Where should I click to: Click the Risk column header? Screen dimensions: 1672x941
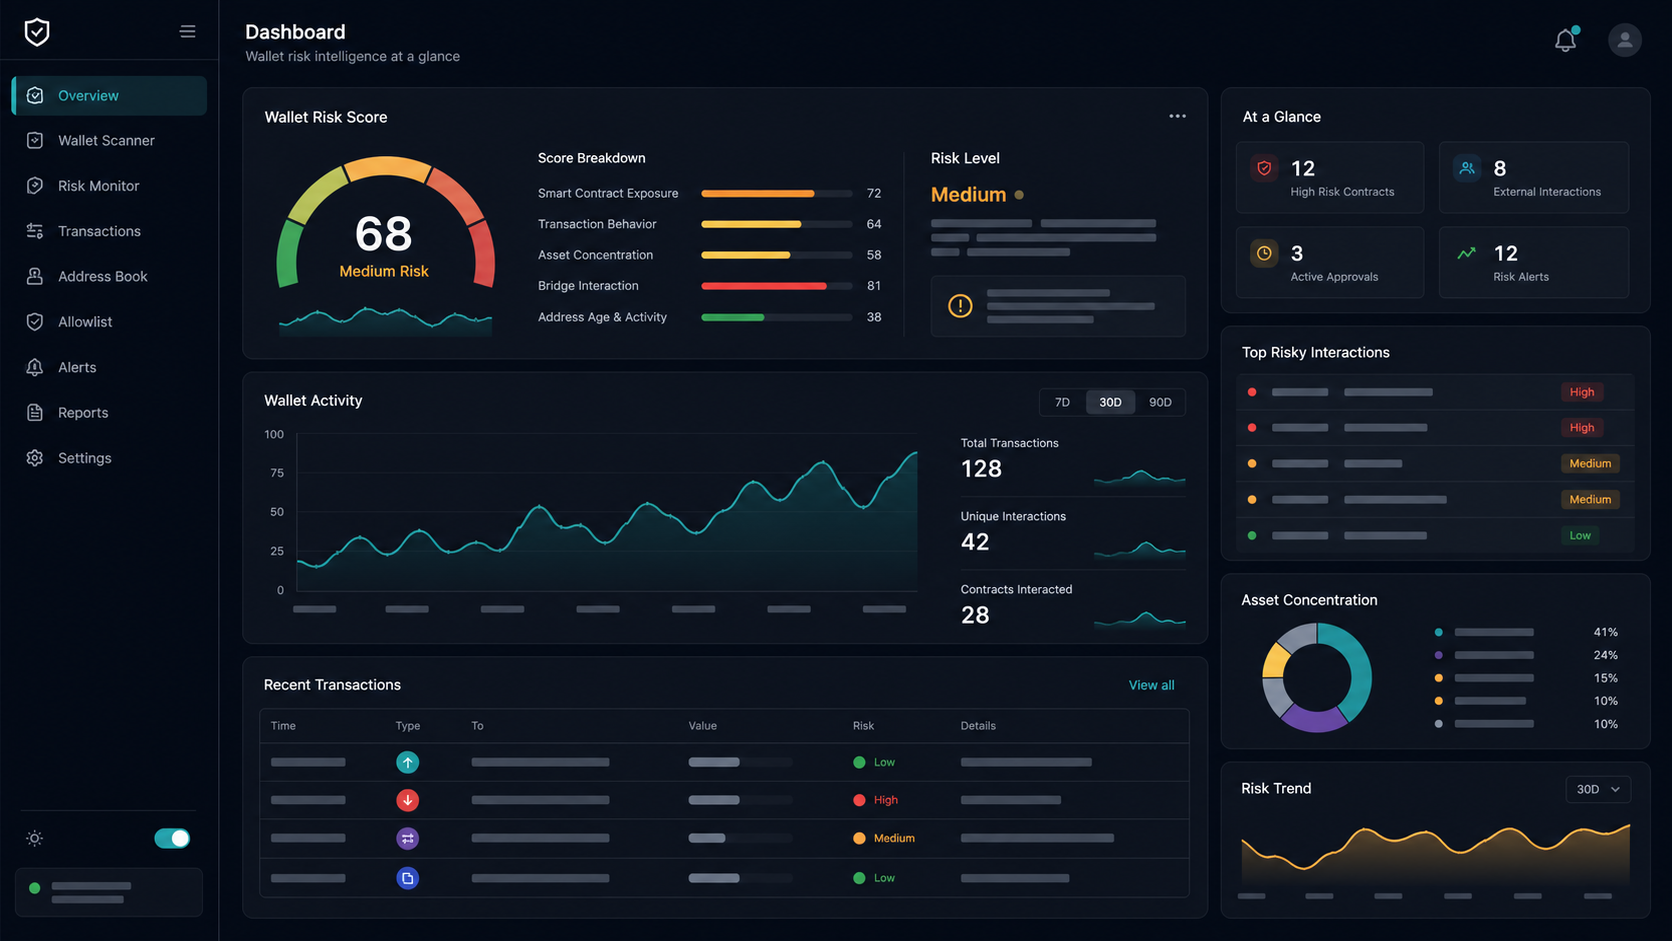[863, 726]
